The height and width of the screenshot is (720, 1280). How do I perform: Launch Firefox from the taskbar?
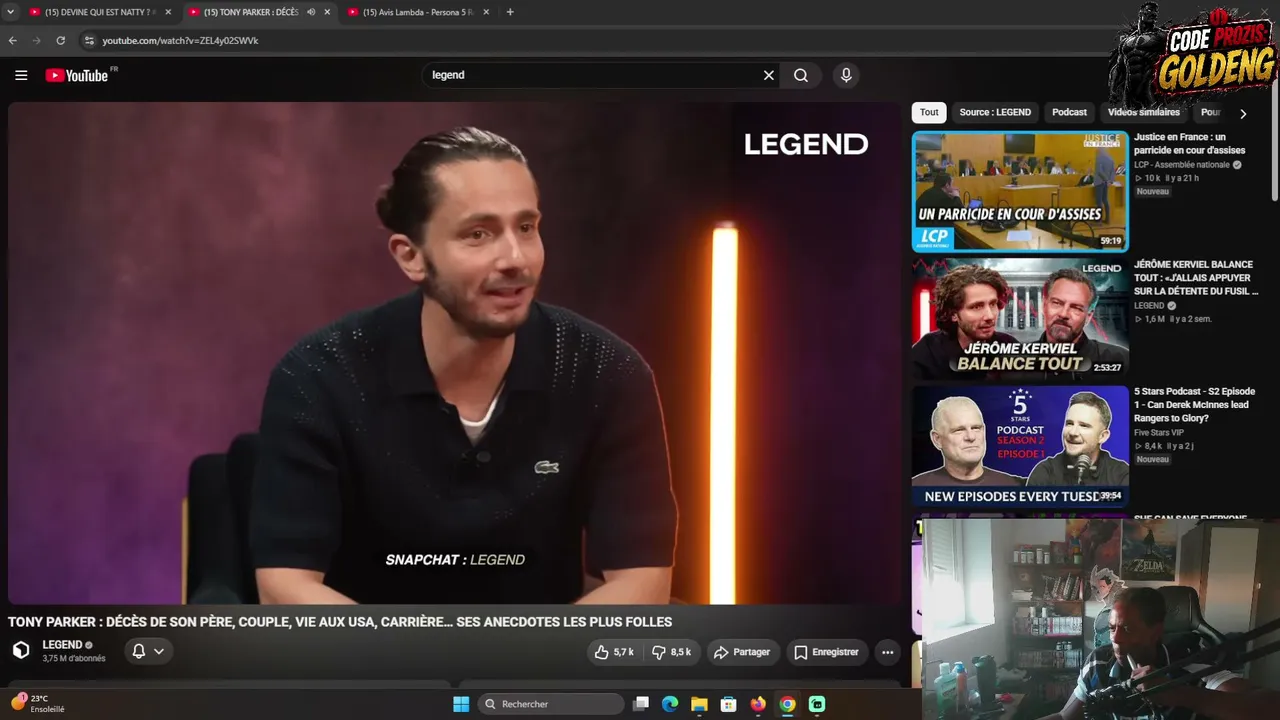(758, 704)
